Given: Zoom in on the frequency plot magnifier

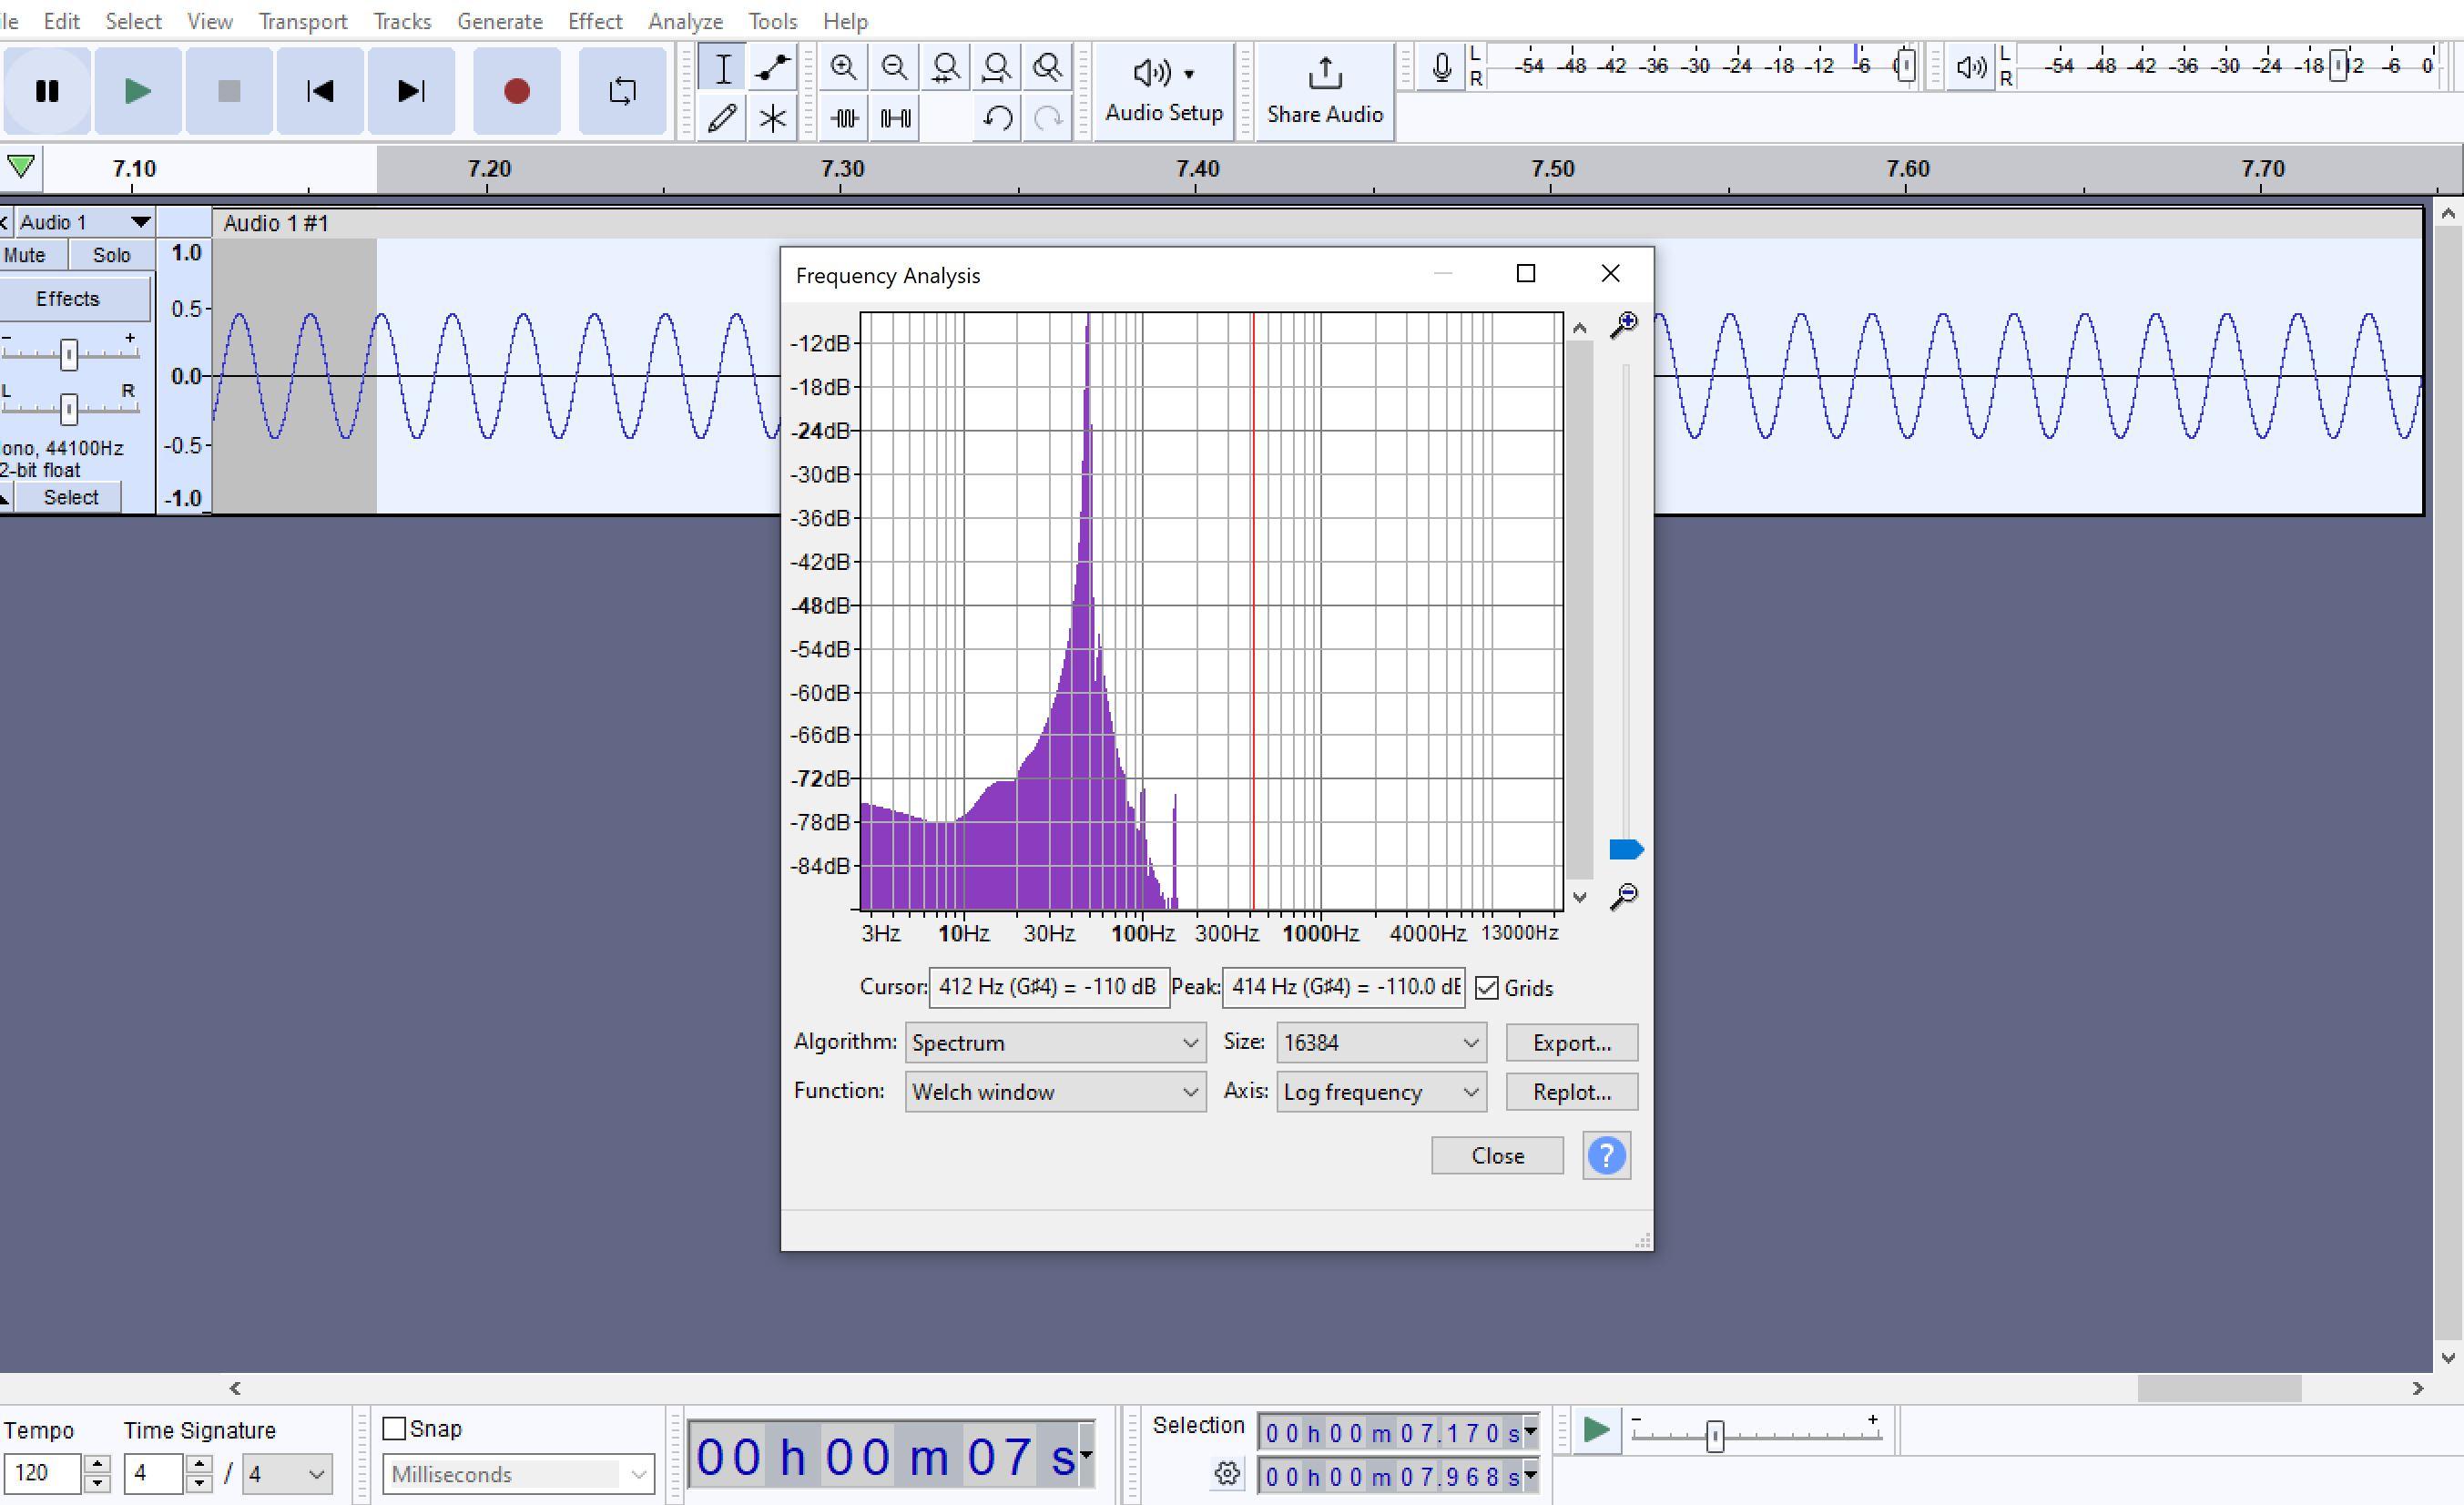Looking at the screenshot, I should [x=1624, y=325].
